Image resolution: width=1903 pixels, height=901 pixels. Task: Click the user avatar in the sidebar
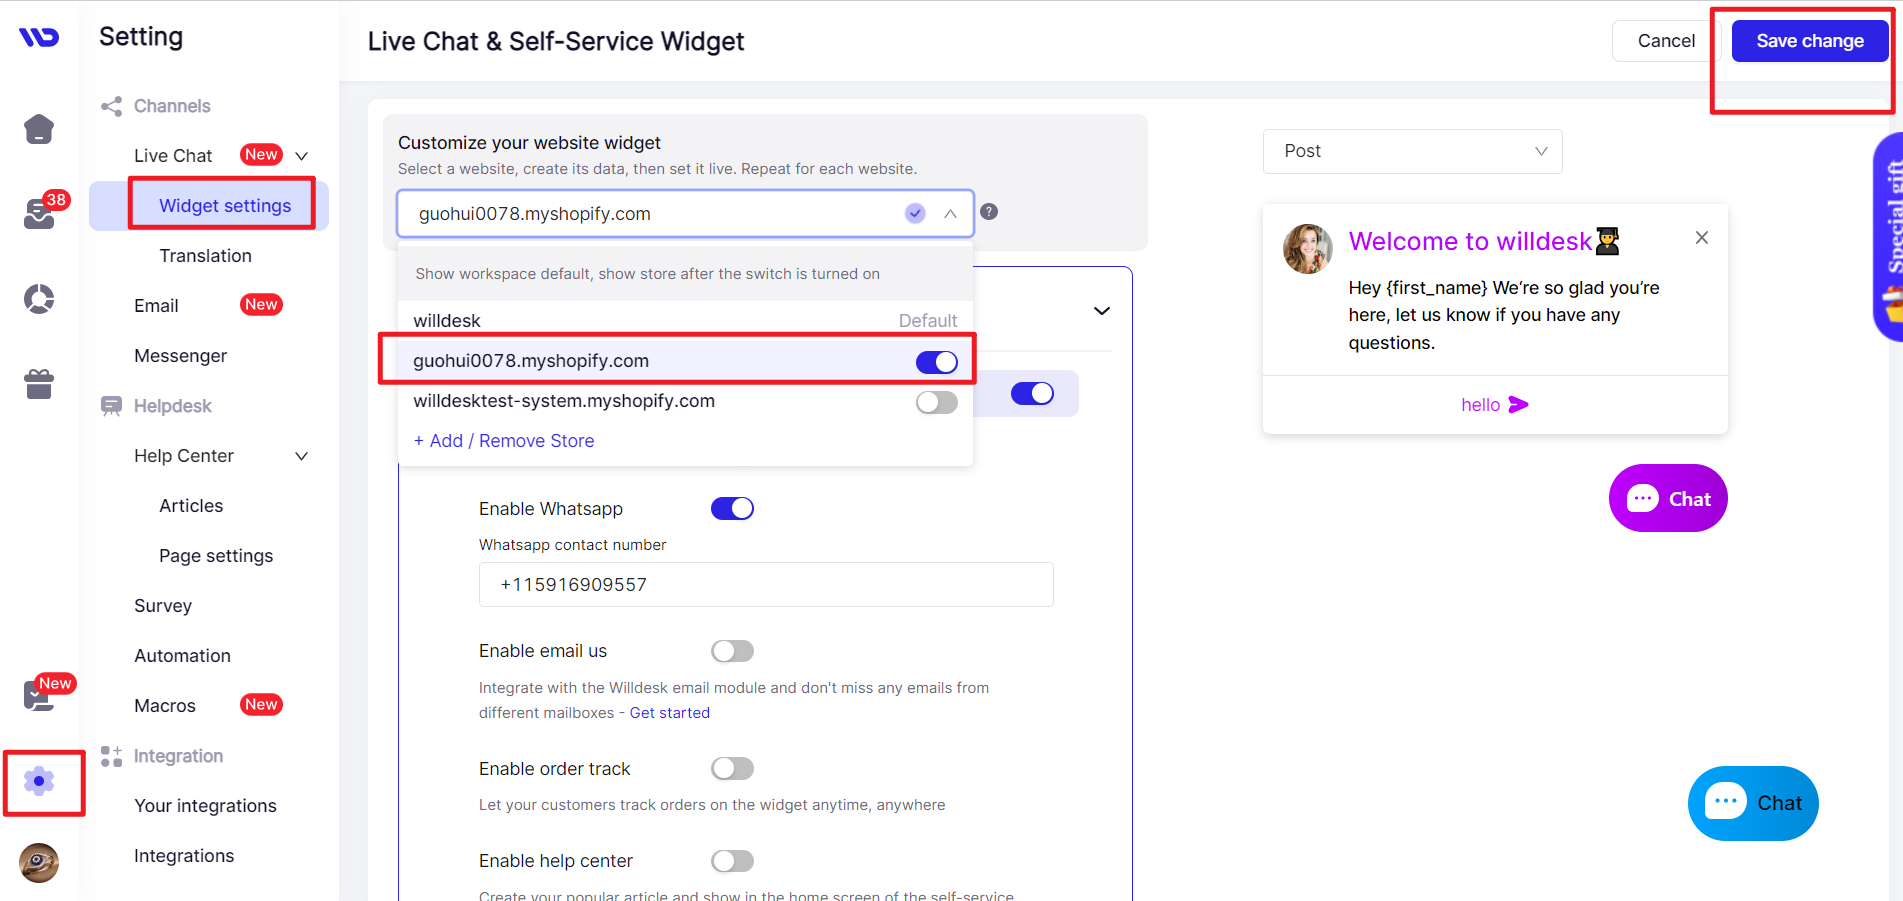pos(39,862)
